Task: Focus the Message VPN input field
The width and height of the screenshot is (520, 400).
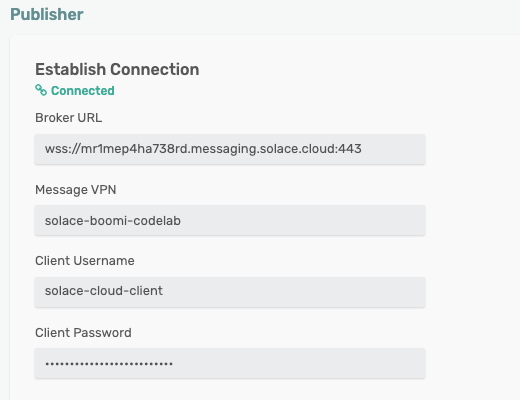Action: point(230,220)
